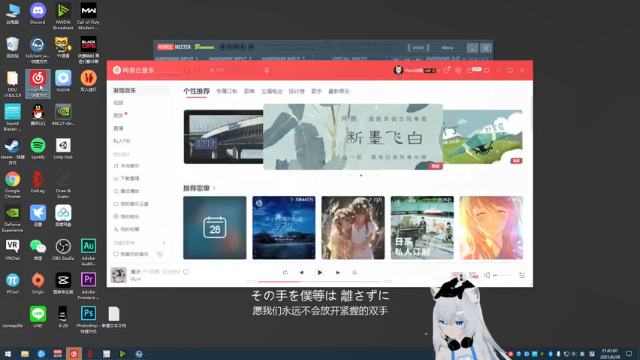This screenshot has height=360, width=640.
Task: Open the play queue list icon
Action: pyautogui.click(x=522, y=276)
